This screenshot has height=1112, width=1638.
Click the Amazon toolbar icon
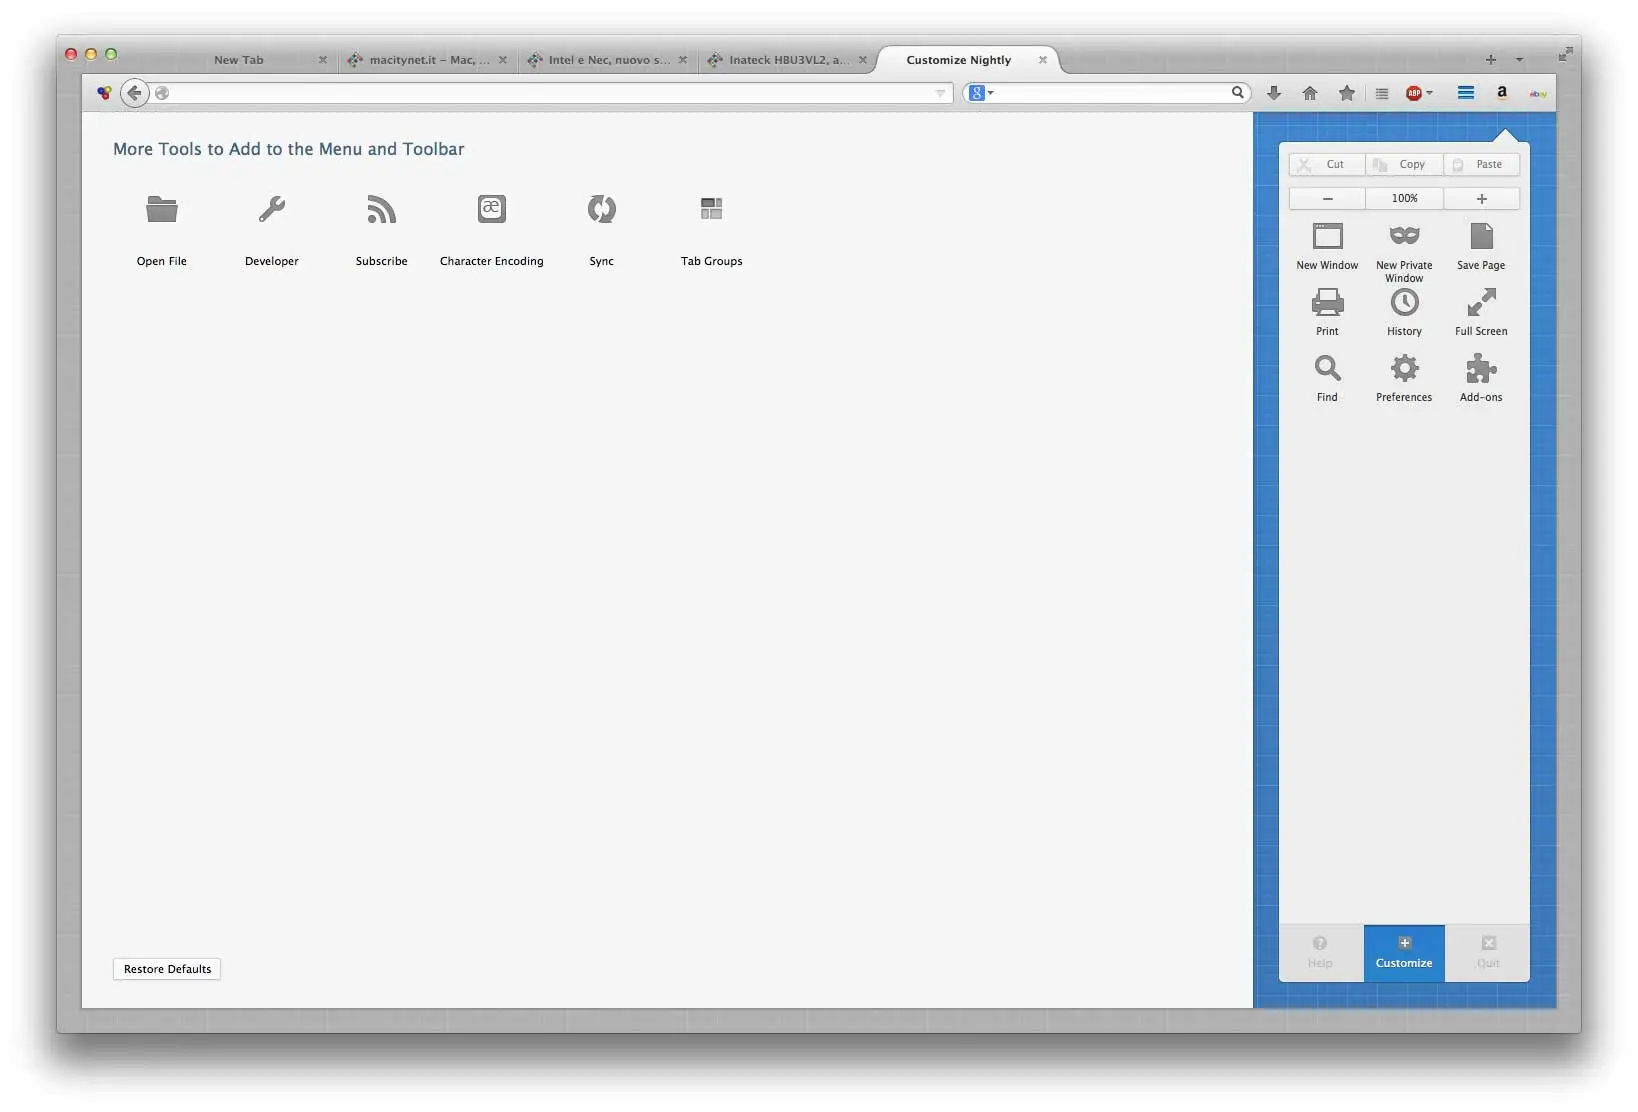(1502, 93)
